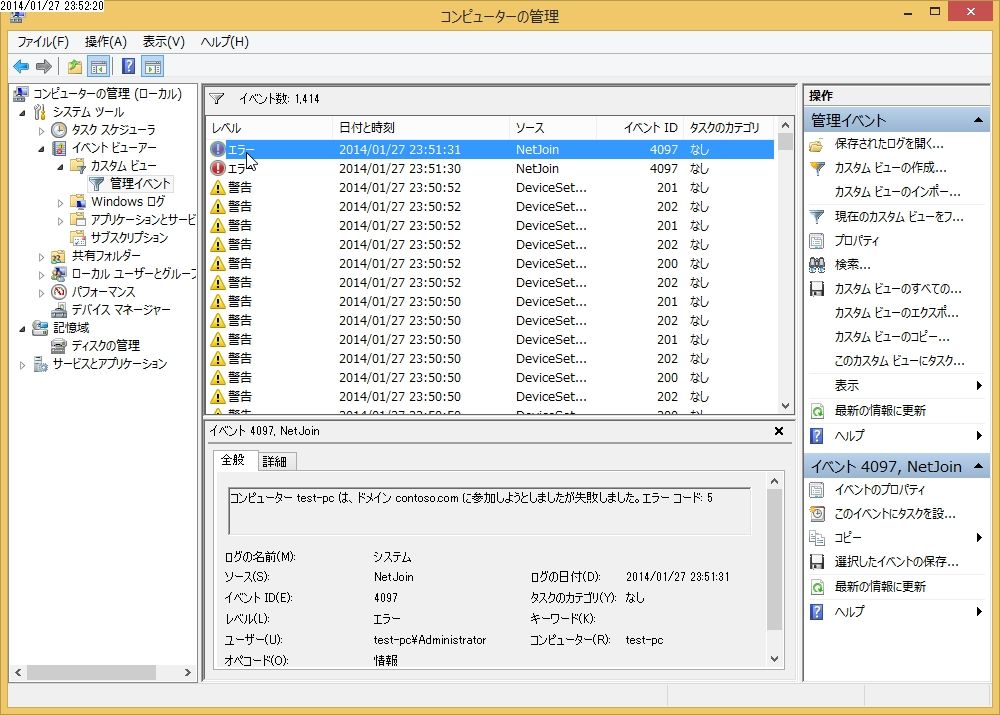Open the パフォーマンス node
Image resolution: width=1000 pixels, height=715 pixels.
[103, 292]
